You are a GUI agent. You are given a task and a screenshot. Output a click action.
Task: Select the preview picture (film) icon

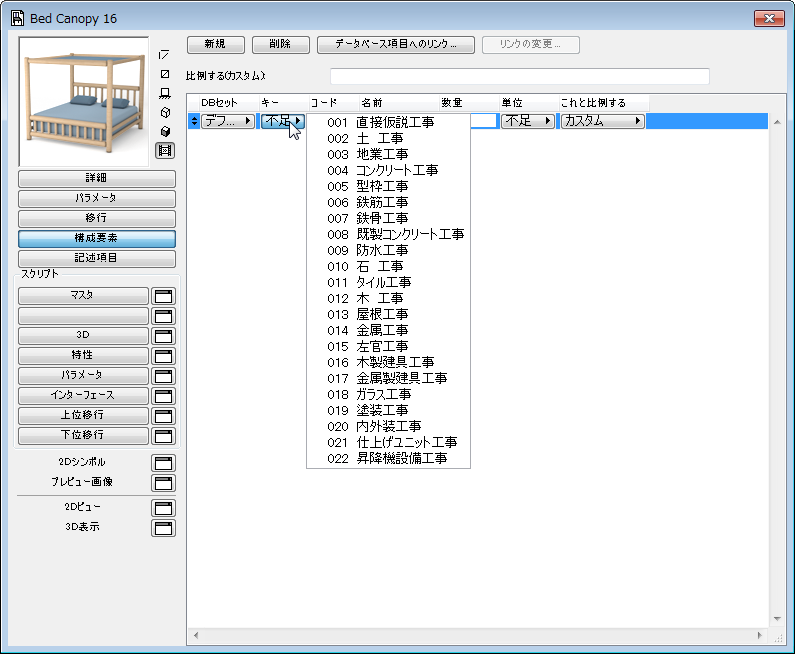[x=165, y=151]
